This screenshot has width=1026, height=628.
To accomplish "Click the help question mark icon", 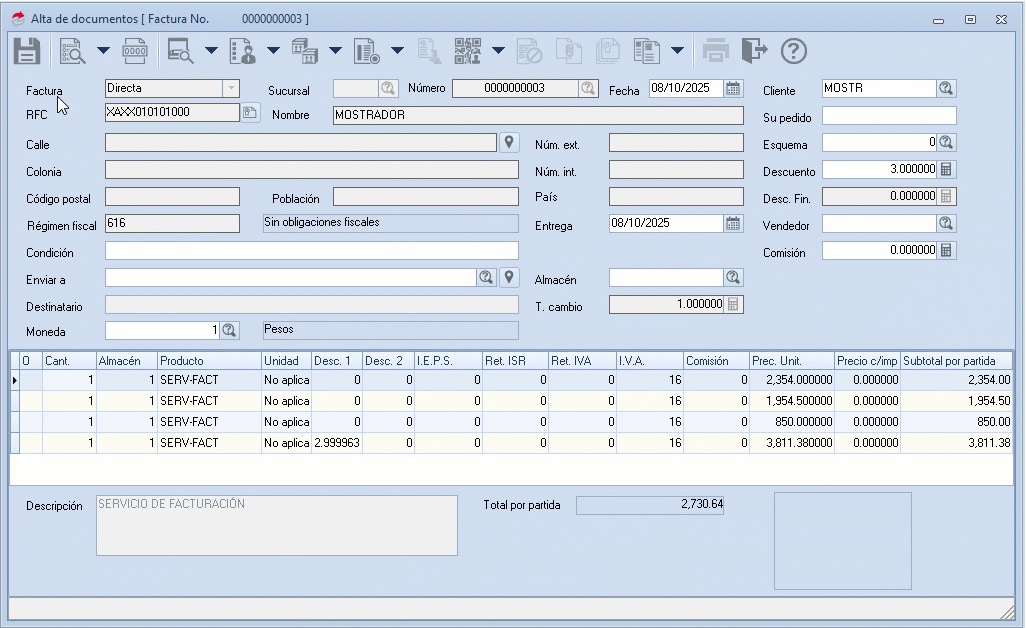I will pyautogui.click(x=794, y=51).
